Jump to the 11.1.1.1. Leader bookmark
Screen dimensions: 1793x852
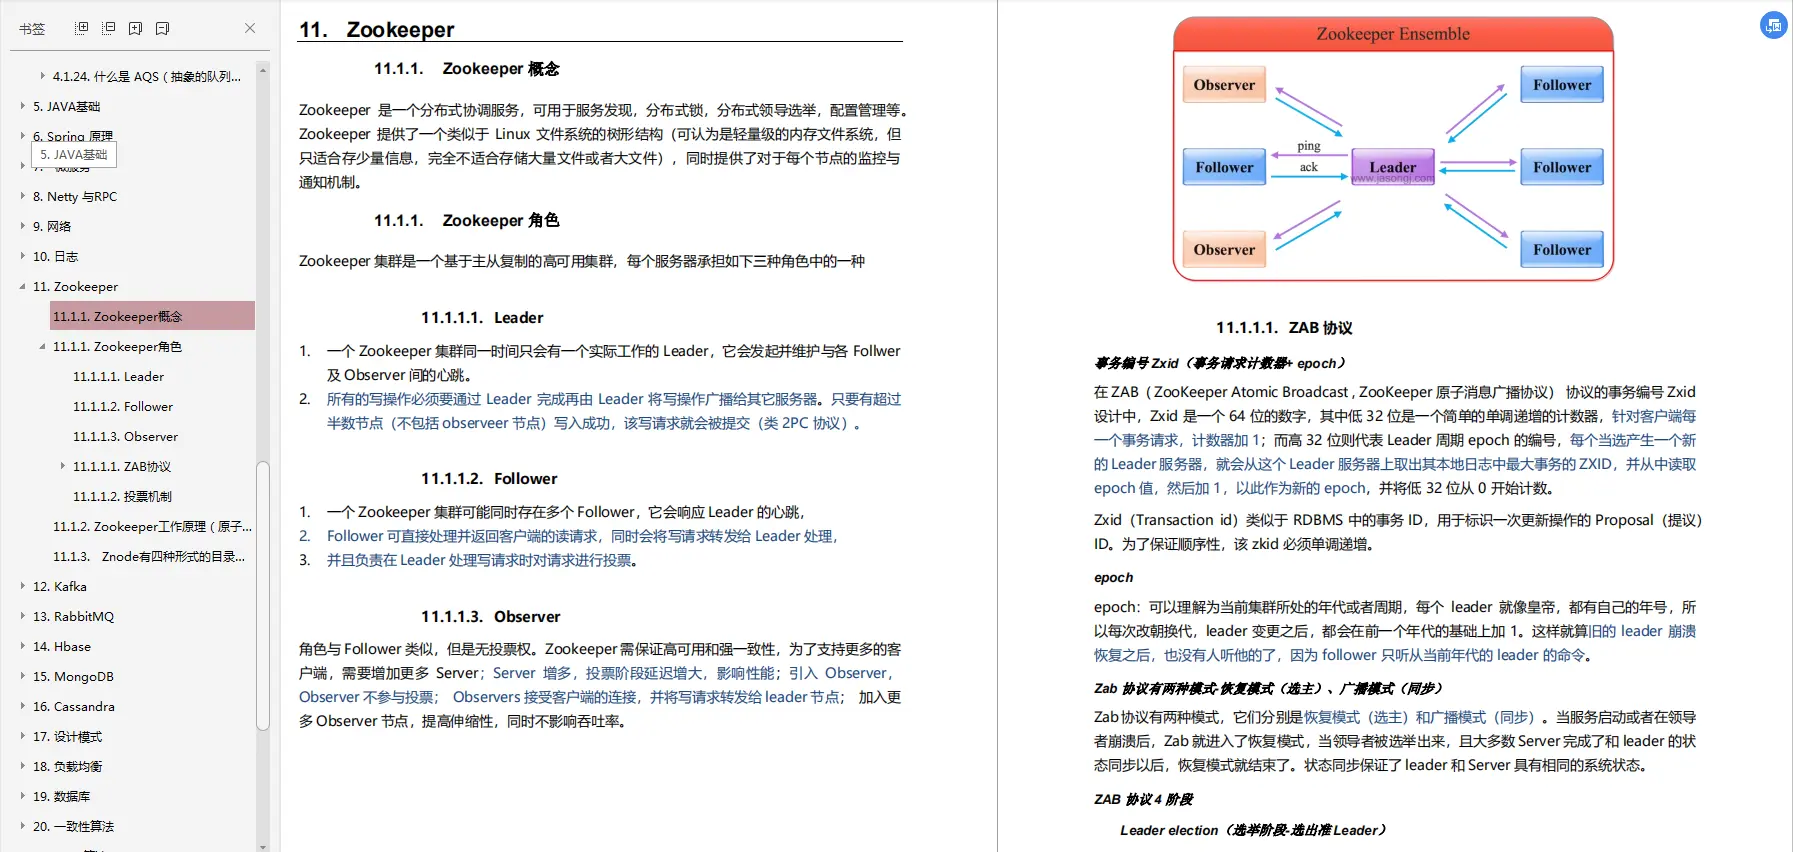118,376
